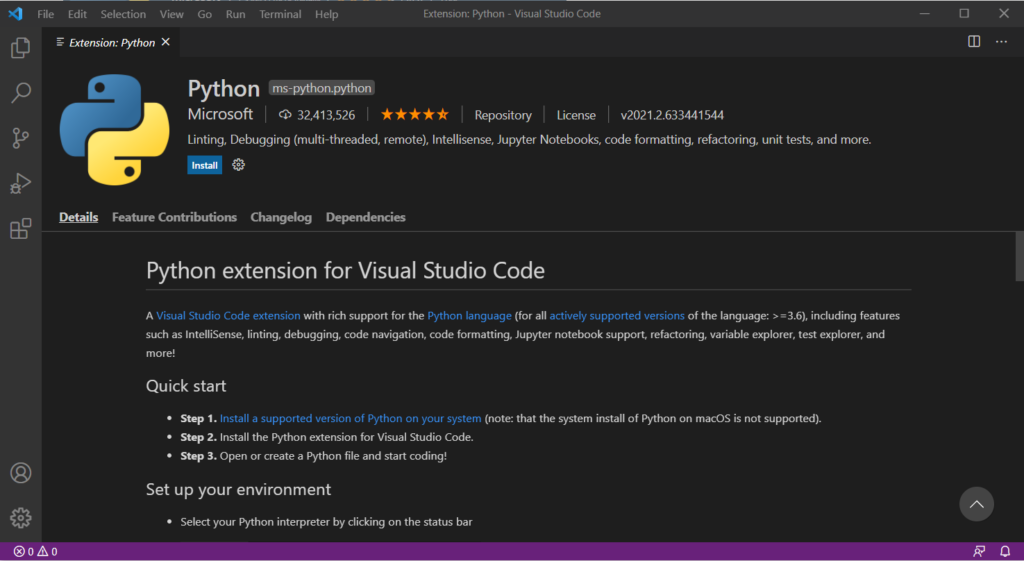Switch to the Feature Contributions tab
Screen dimensions: 1024x561
(174, 217)
